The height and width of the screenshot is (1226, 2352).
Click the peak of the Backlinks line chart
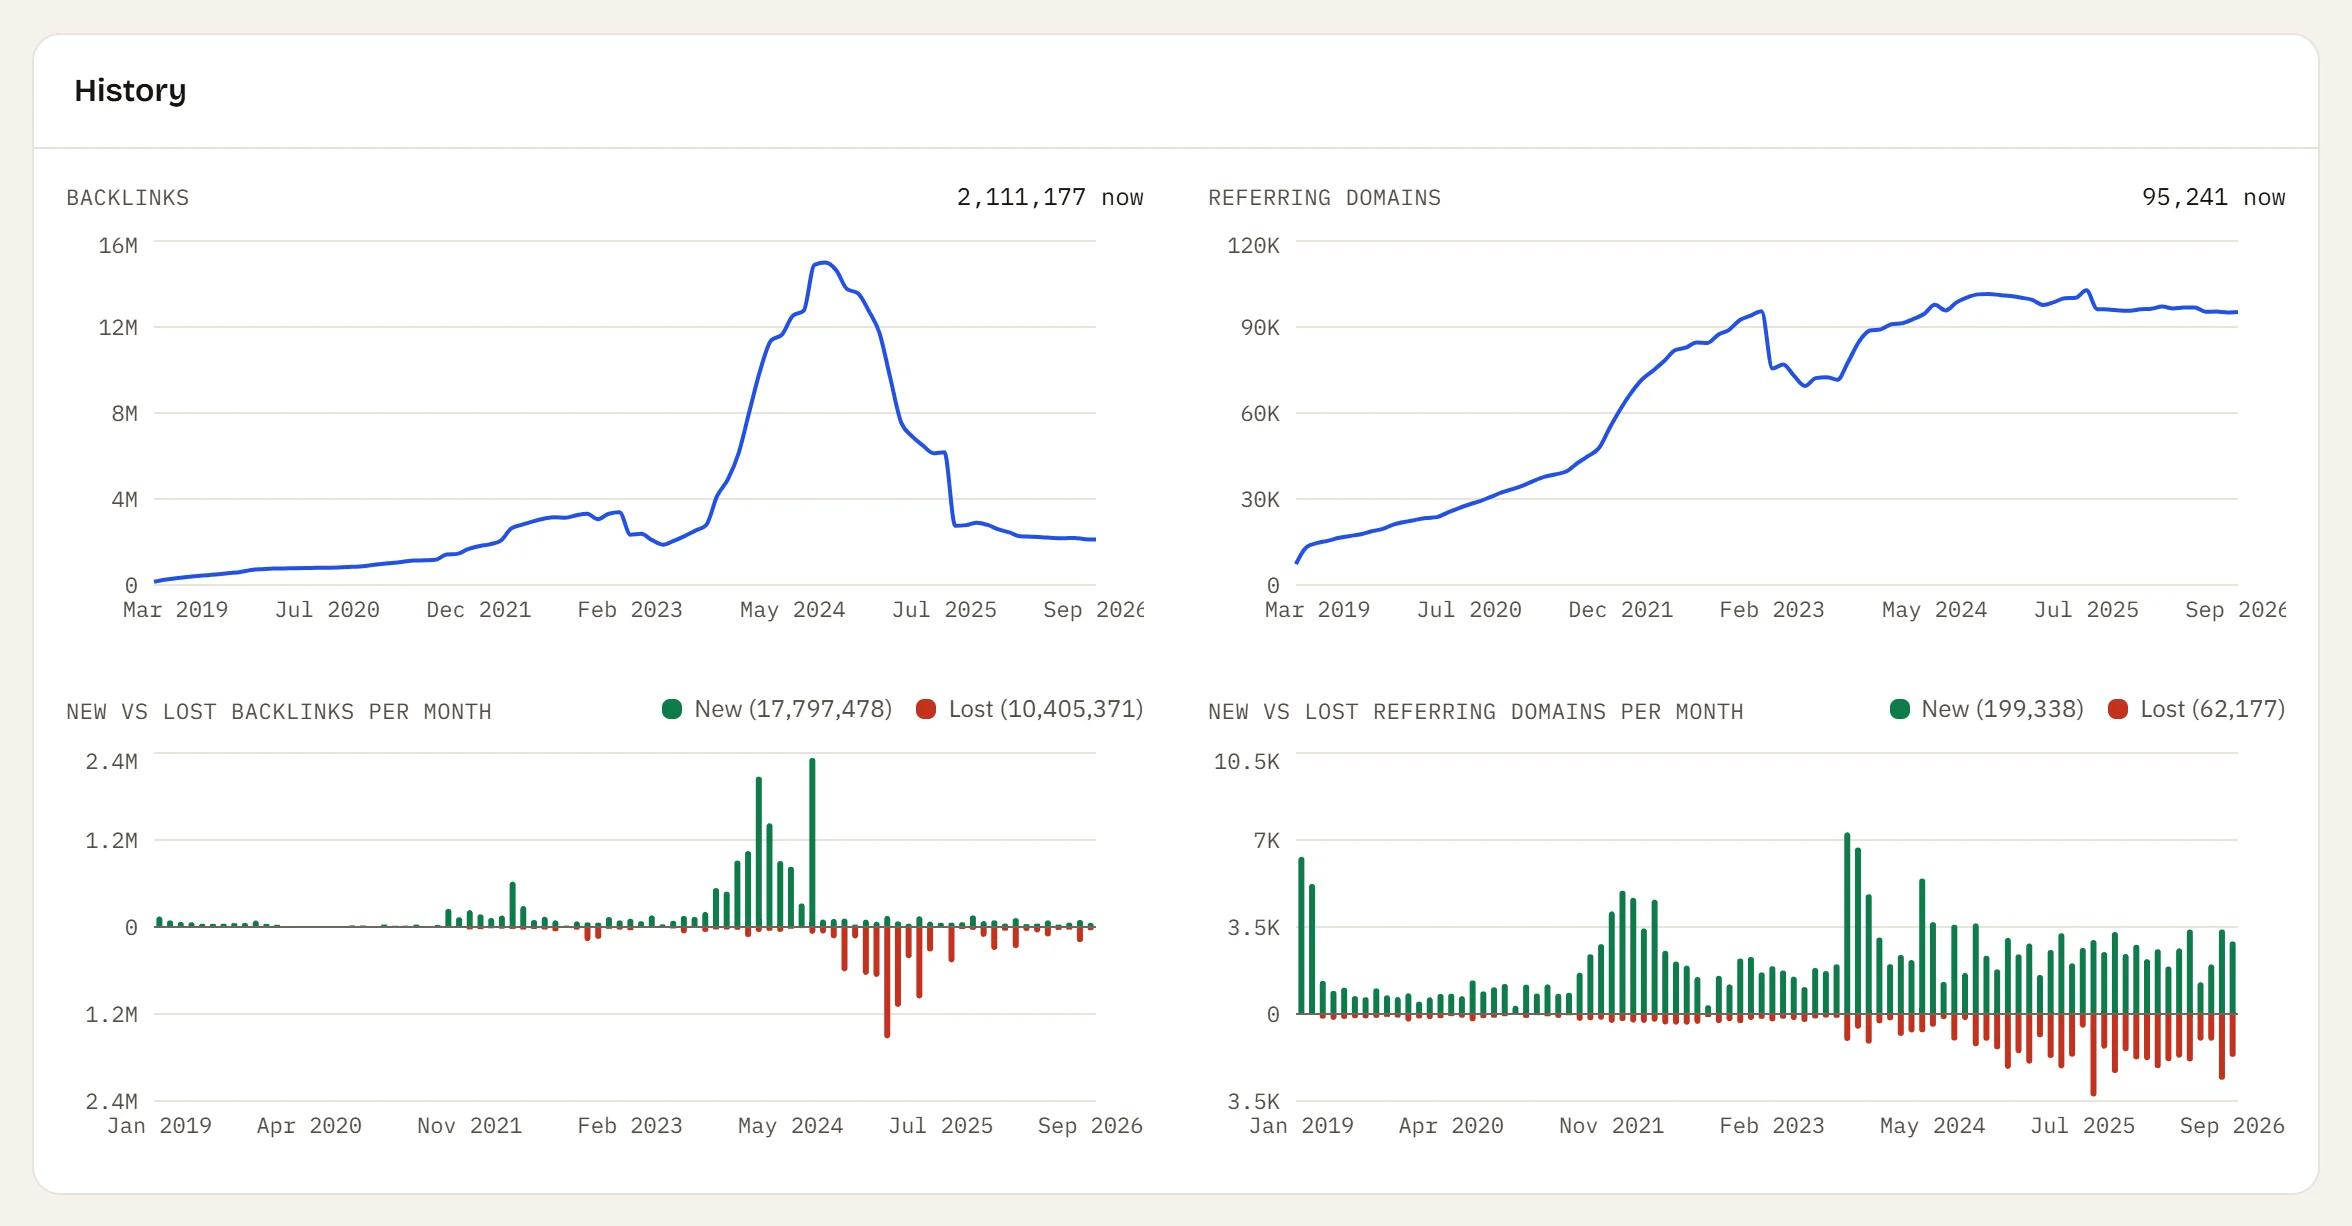tap(822, 263)
